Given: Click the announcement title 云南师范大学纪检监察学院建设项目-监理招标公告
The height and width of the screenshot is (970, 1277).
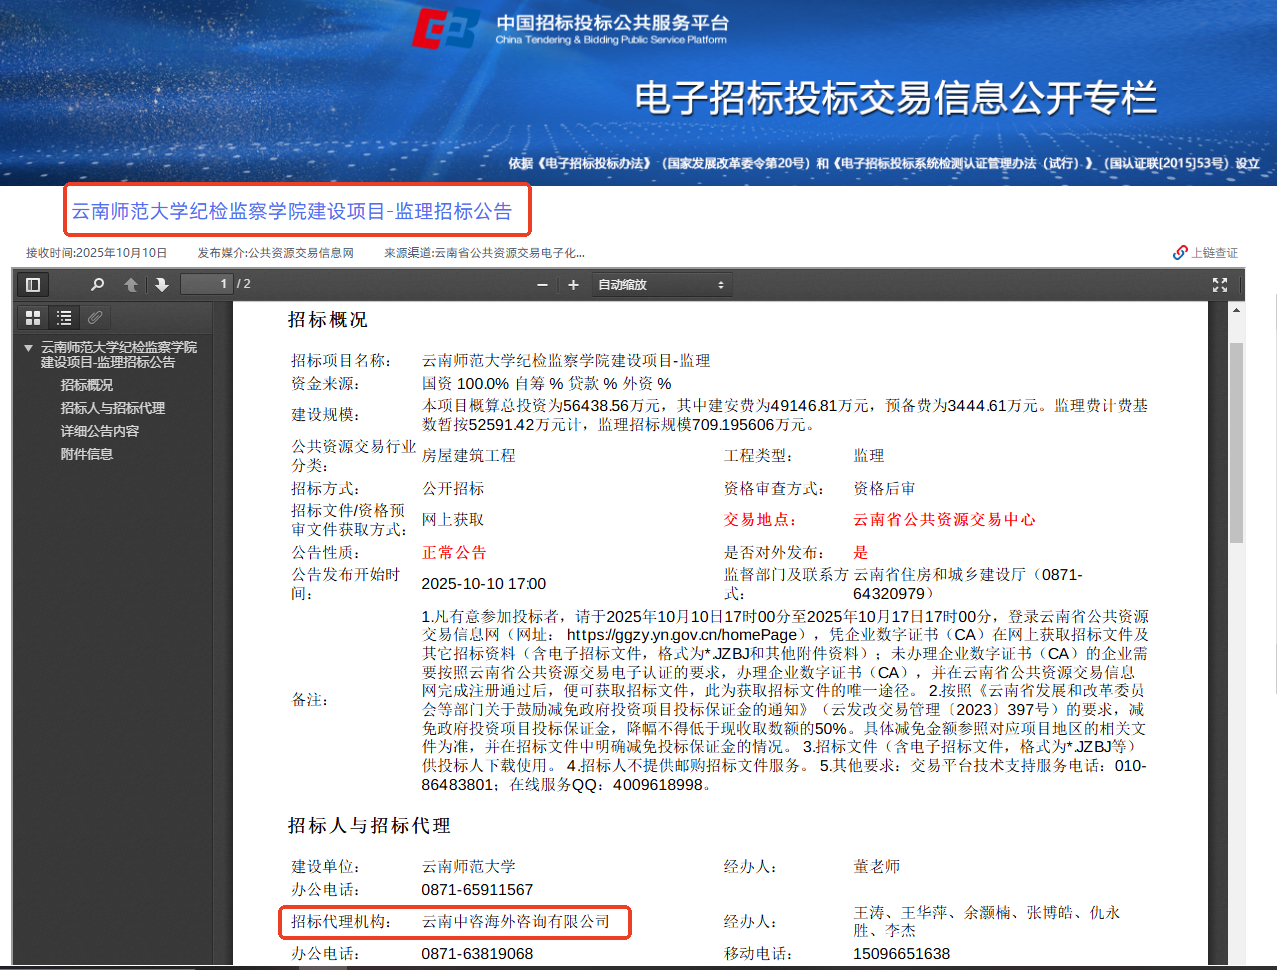Looking at the screenshot, I should [291, 211].
